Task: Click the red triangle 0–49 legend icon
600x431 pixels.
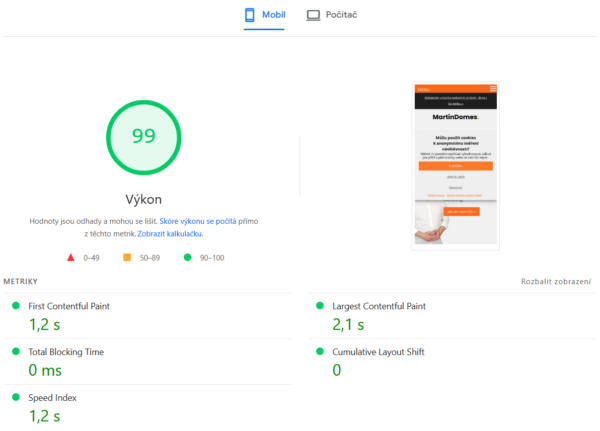Action: coord(71,258)
